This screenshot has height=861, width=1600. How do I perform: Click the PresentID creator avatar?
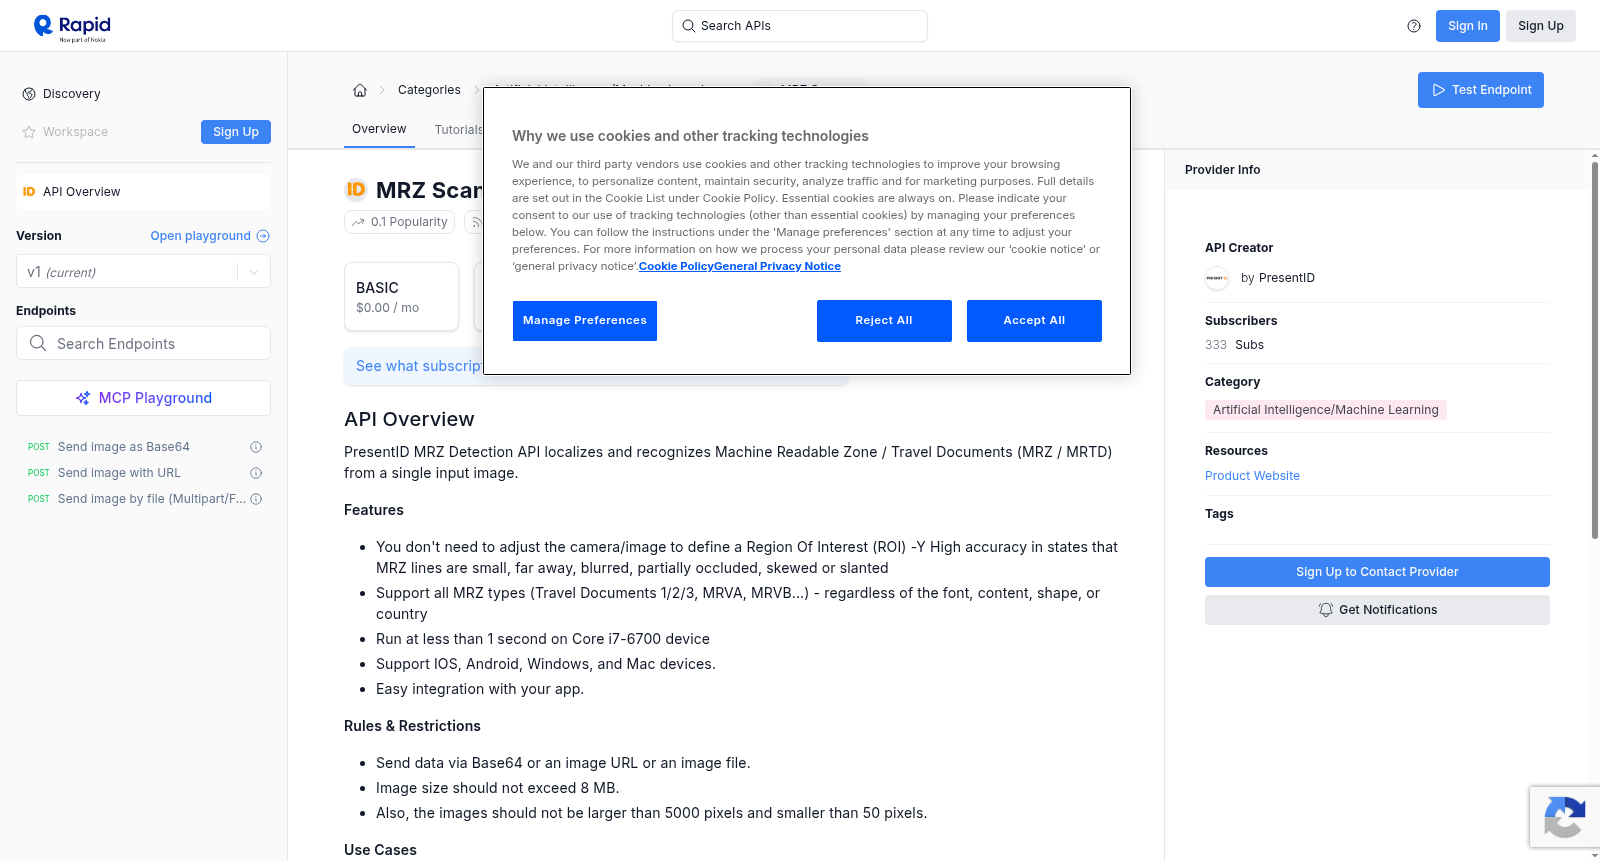[1217, 278]
